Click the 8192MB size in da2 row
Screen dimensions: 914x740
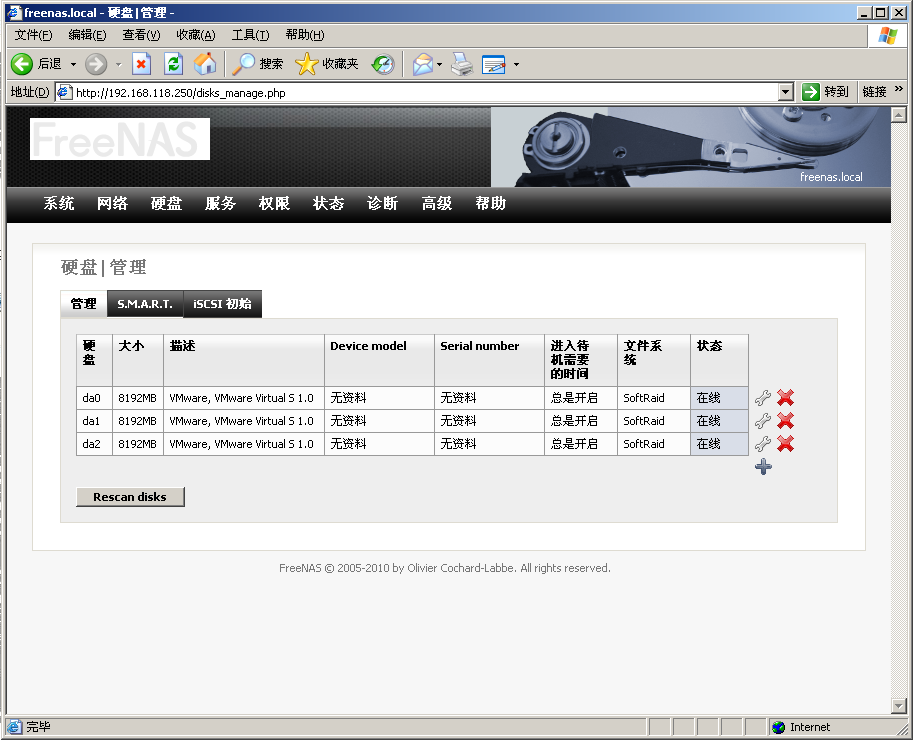[x=138, y=444]
